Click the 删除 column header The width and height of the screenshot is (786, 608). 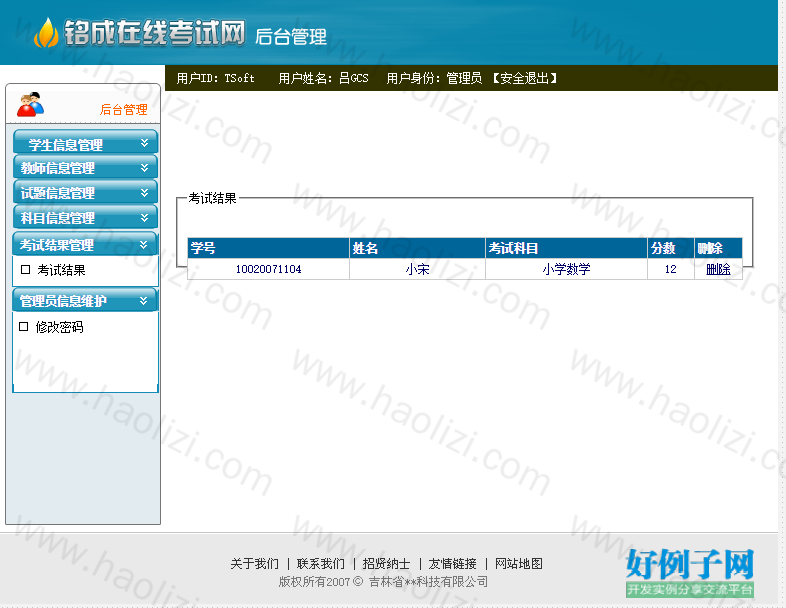pos(718,248)
